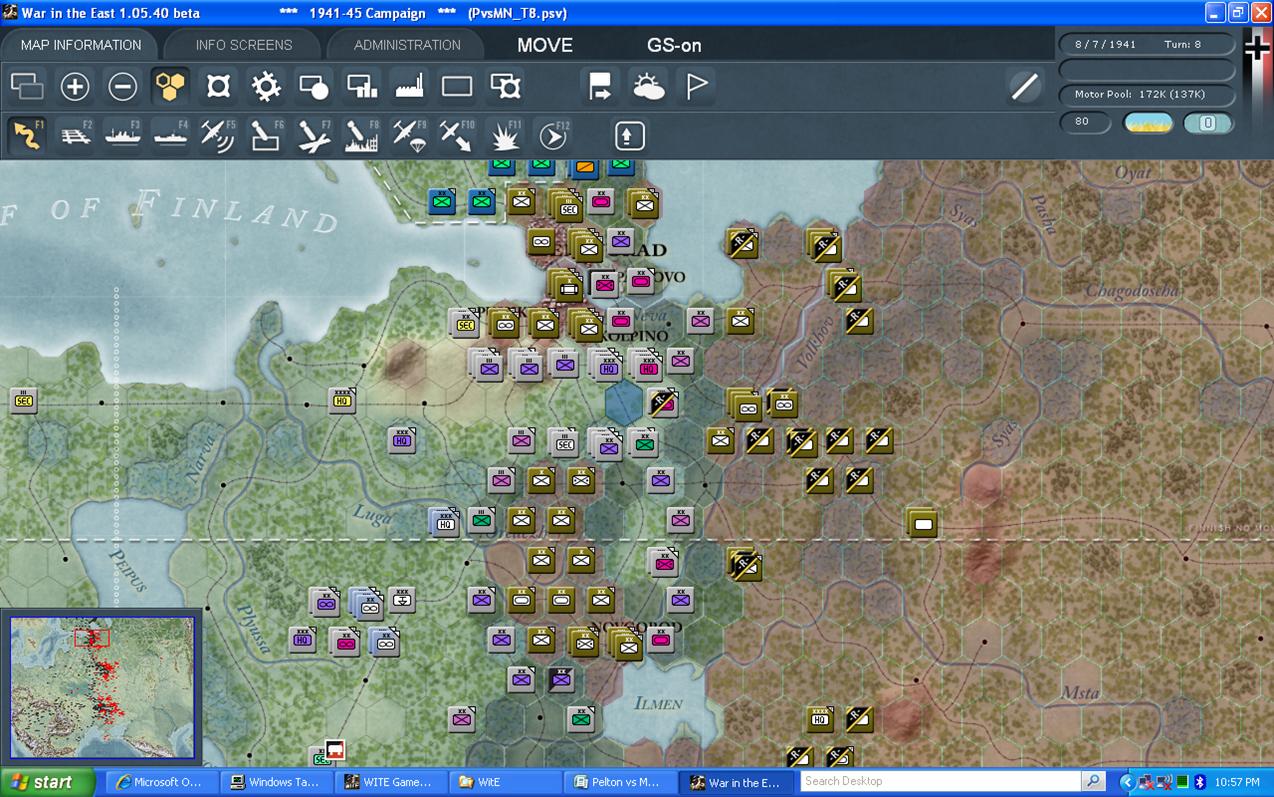Select the F10 air transfer mode icon
The image size is (1274, 797).
coord(457,135)
